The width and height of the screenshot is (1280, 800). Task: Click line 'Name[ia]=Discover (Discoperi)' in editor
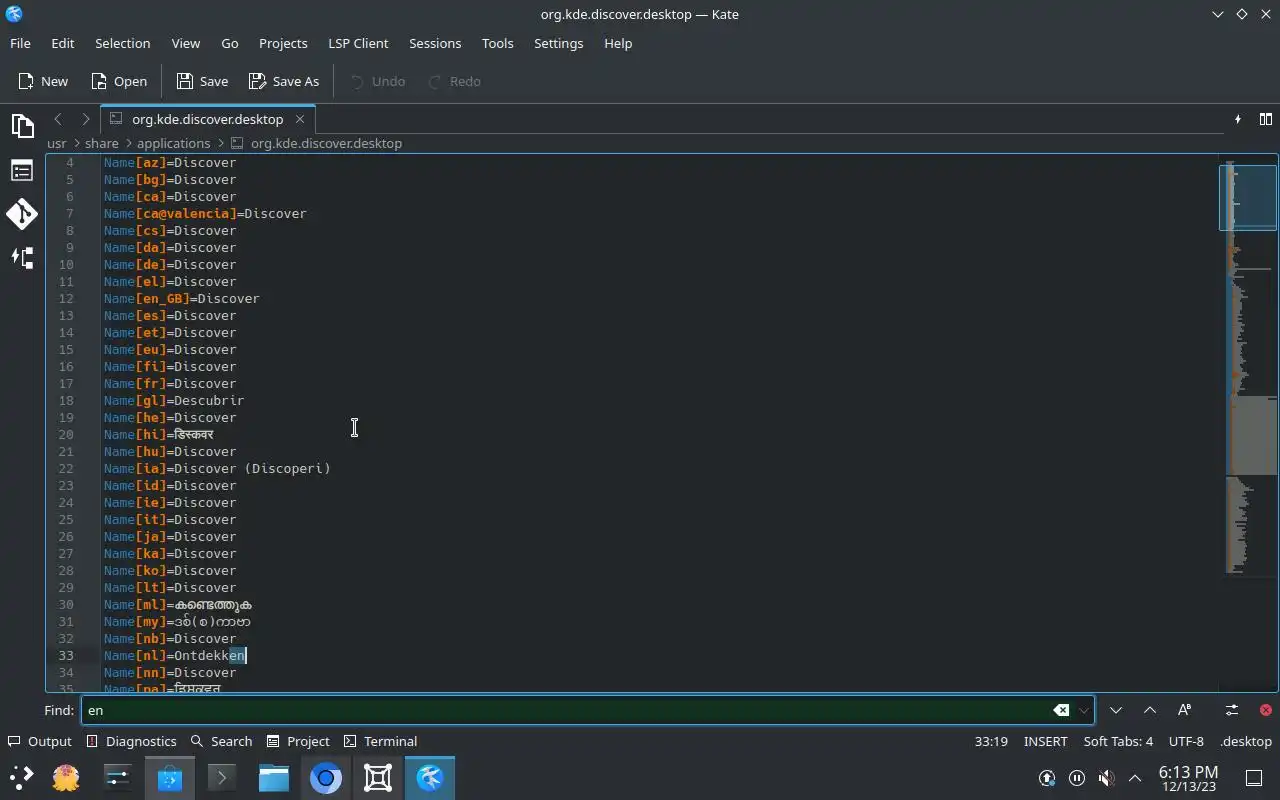coord(217,468)
